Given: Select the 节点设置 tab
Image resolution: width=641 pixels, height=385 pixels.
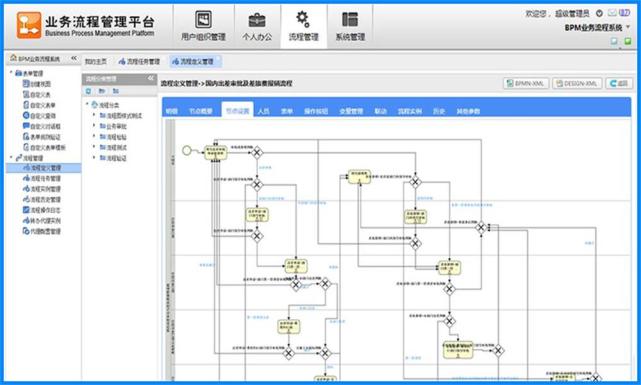Looking at the screenshot, I should (238, 110).
